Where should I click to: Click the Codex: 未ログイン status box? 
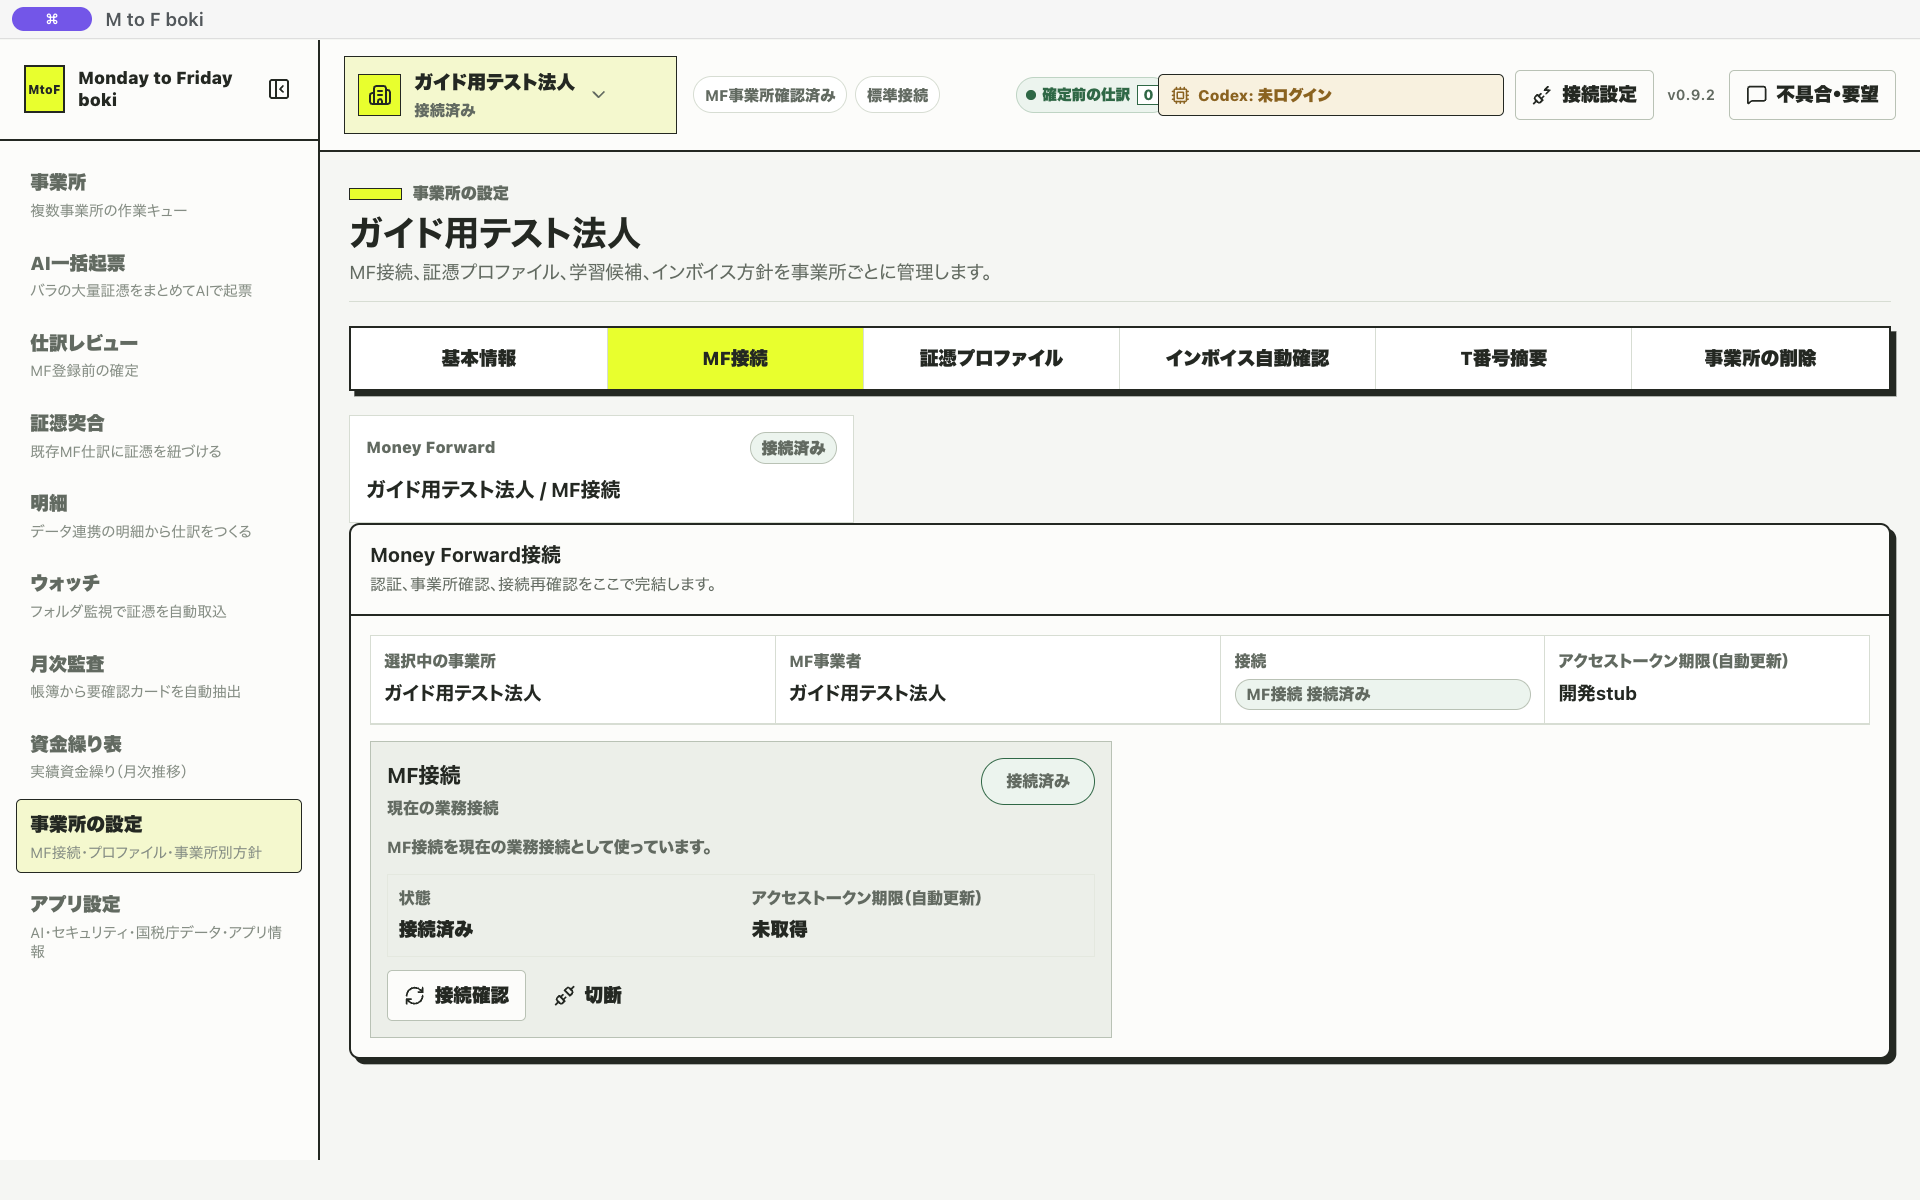coord(1330,95)
